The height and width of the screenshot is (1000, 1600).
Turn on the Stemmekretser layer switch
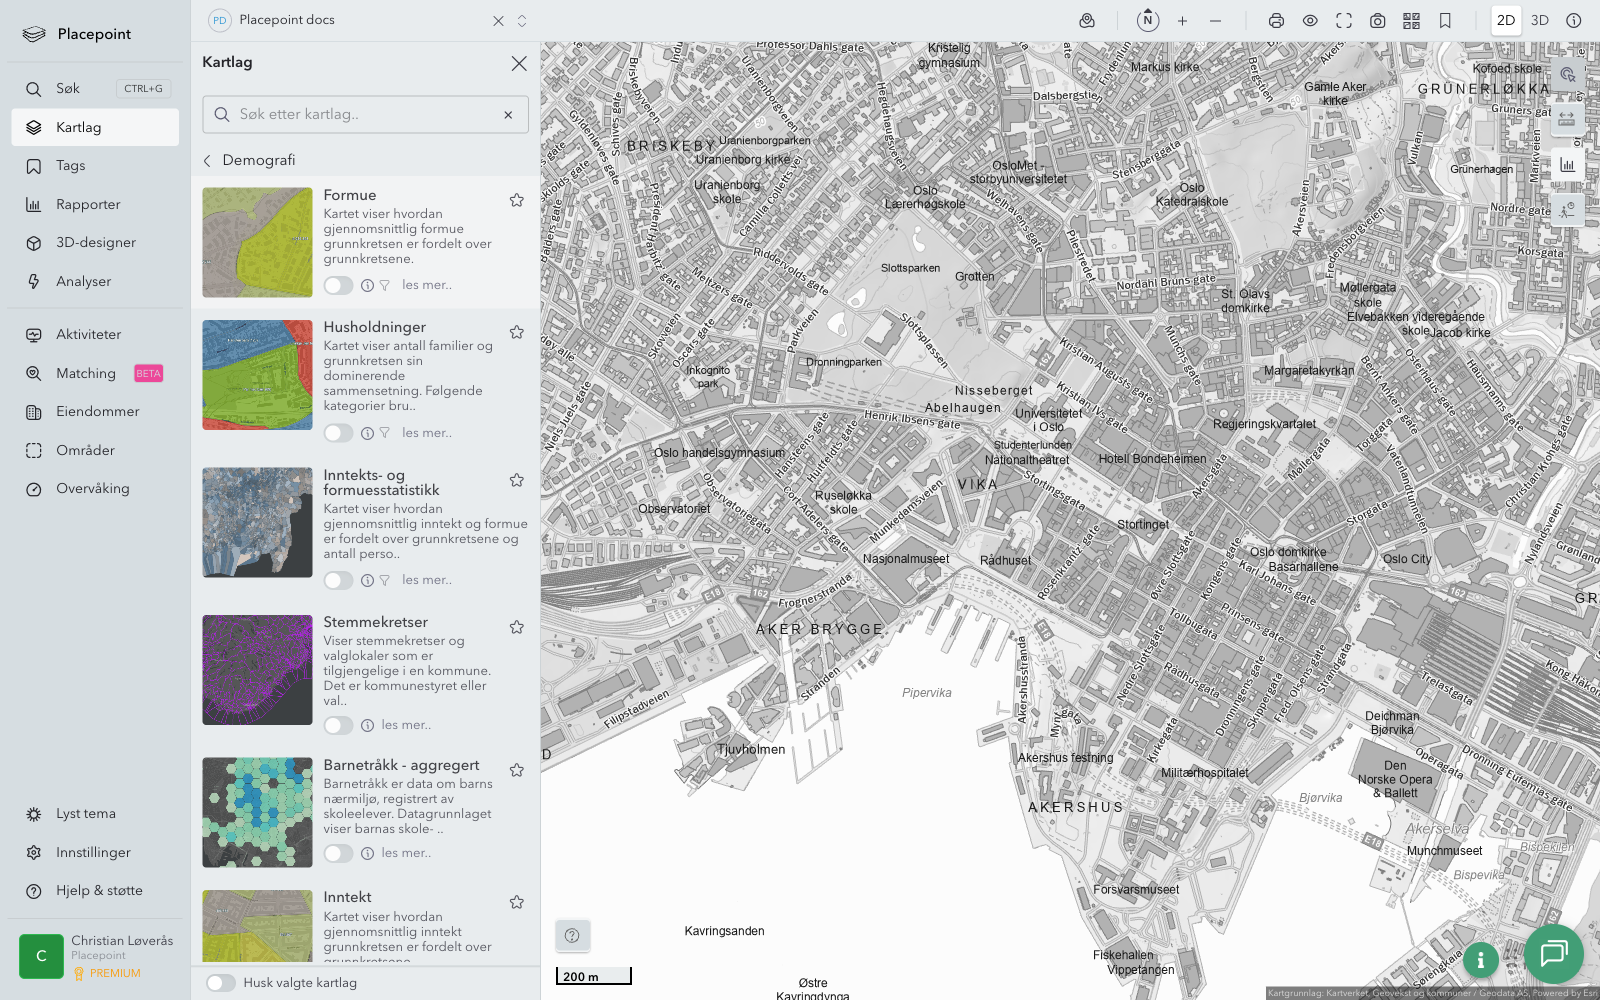(338, 726)
